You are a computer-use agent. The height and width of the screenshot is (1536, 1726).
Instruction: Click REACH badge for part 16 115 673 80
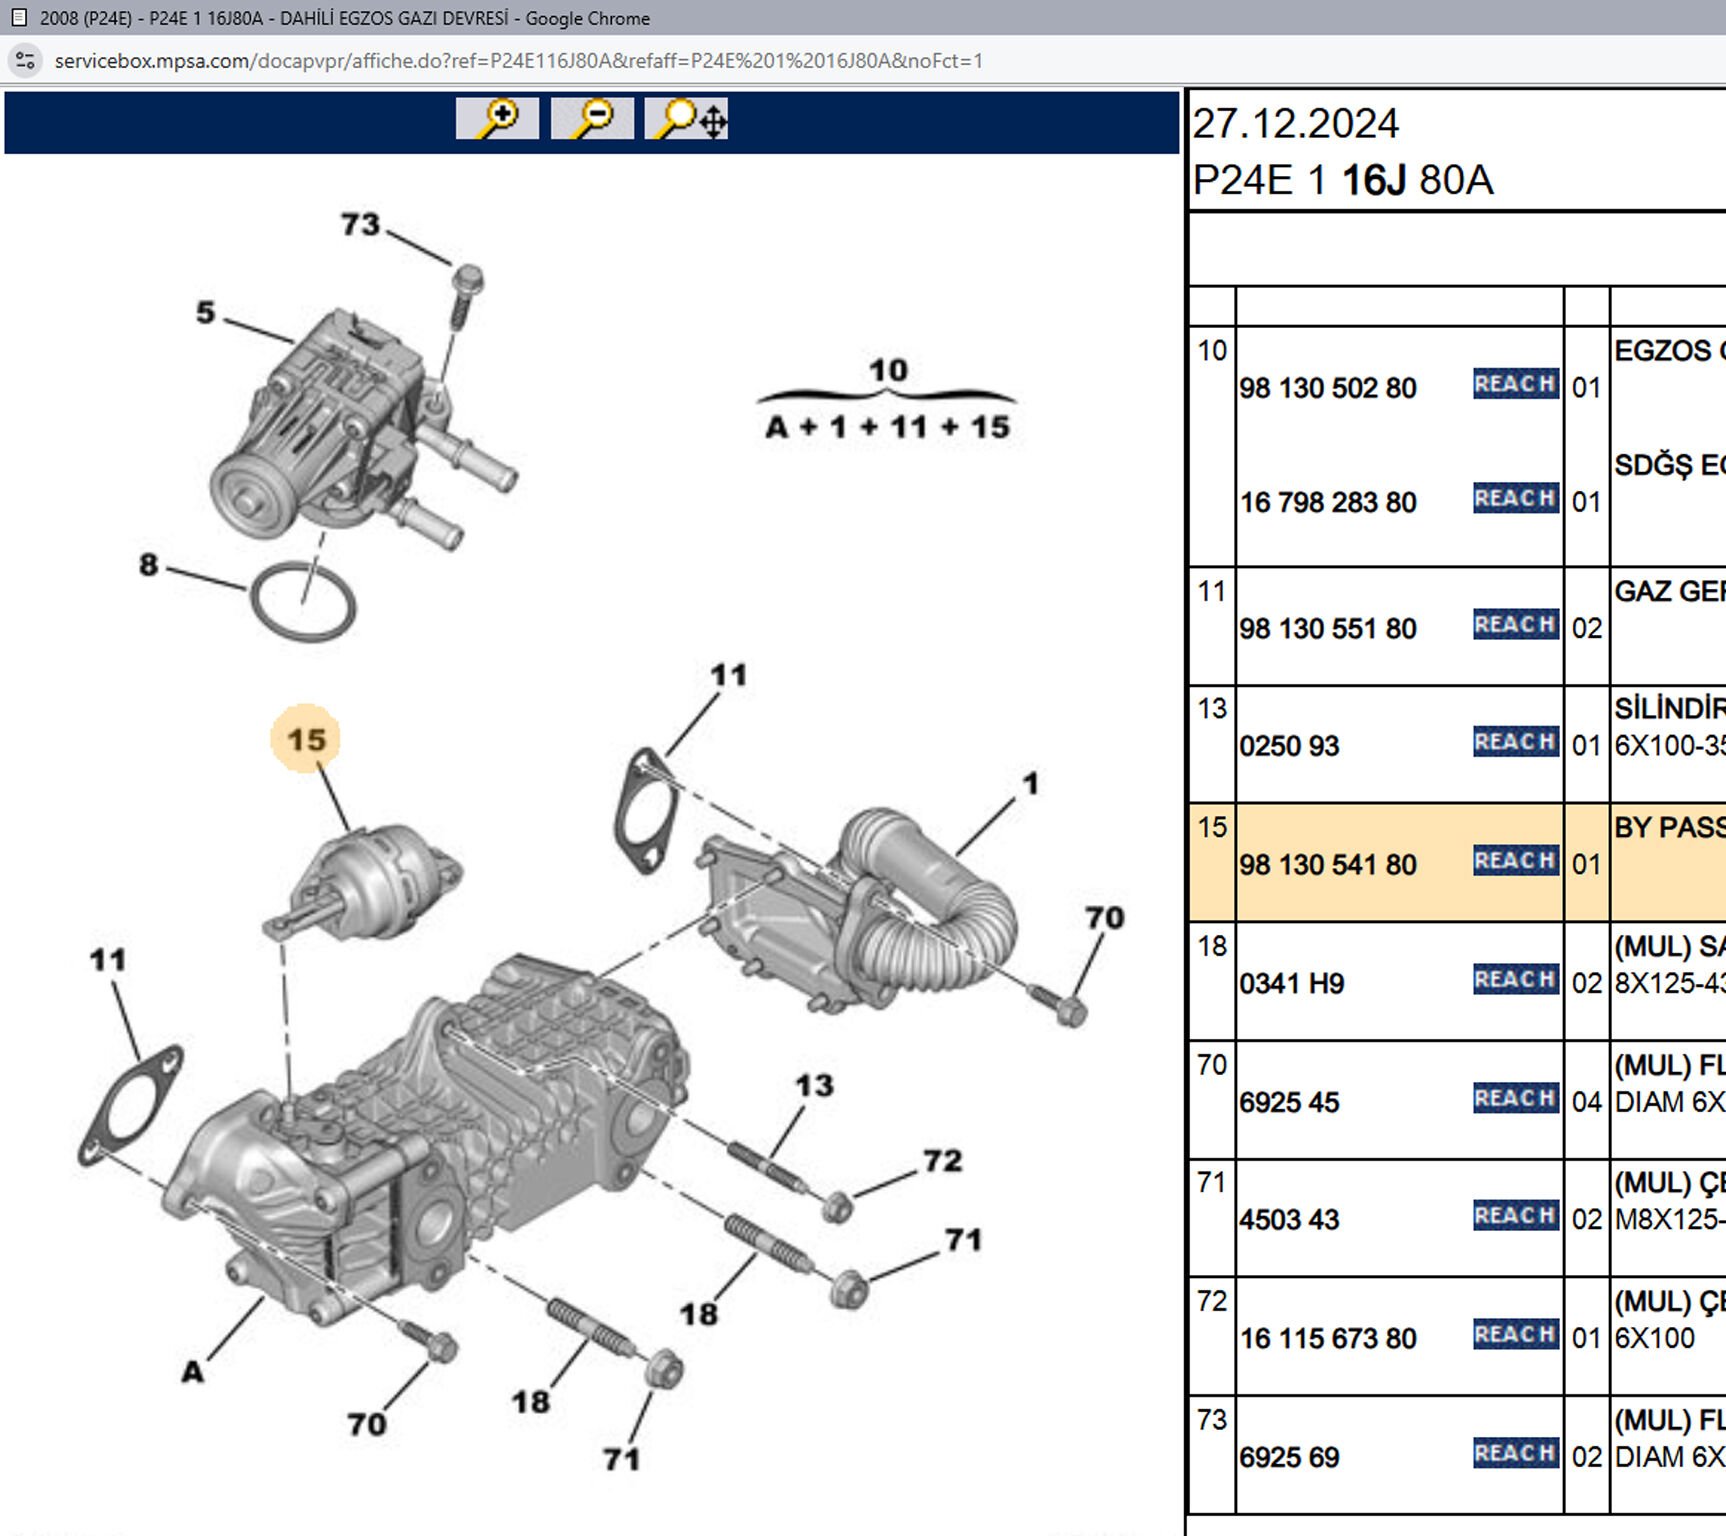coord(1514,1335)
